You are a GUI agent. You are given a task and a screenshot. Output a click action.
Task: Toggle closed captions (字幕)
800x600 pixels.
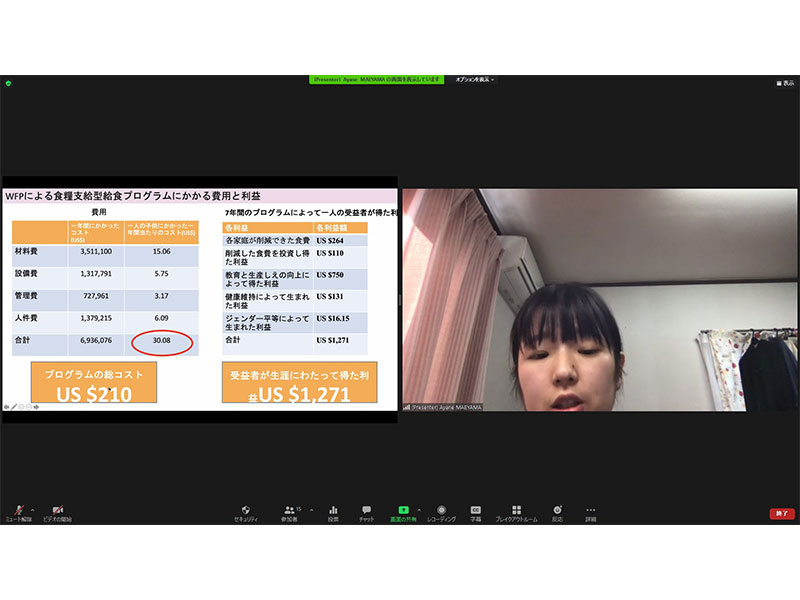click(476, 510)
